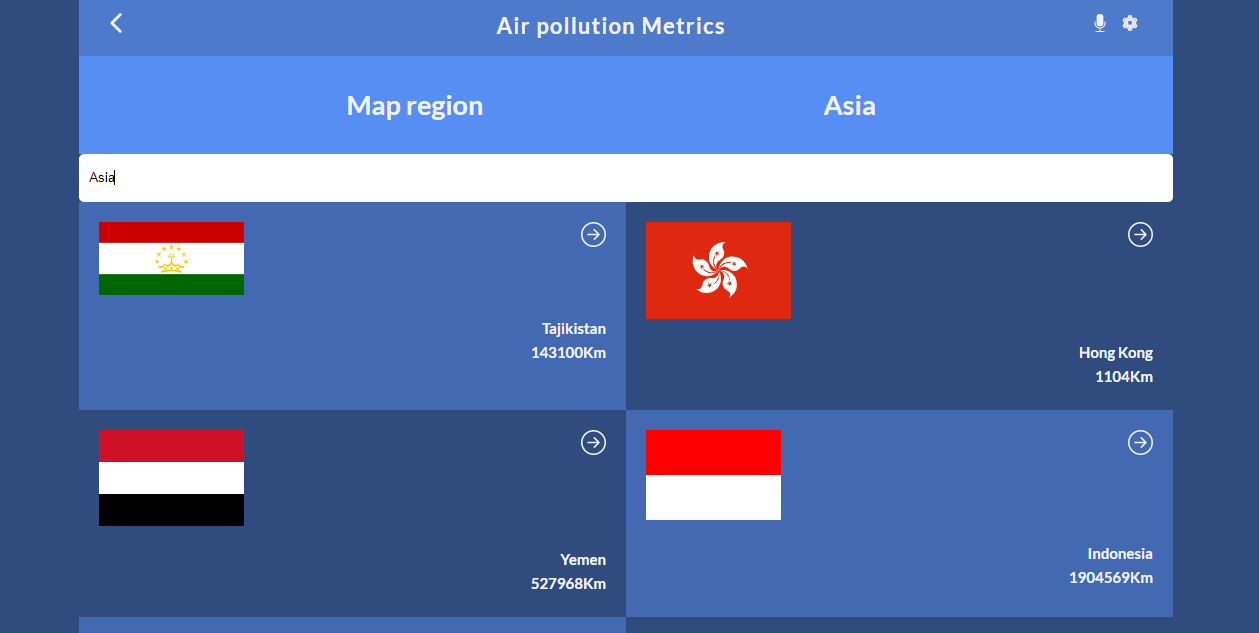Focus the search field containing Asia
The height and width of the screenshot is (633, 1259).
(x=626, y=178)
